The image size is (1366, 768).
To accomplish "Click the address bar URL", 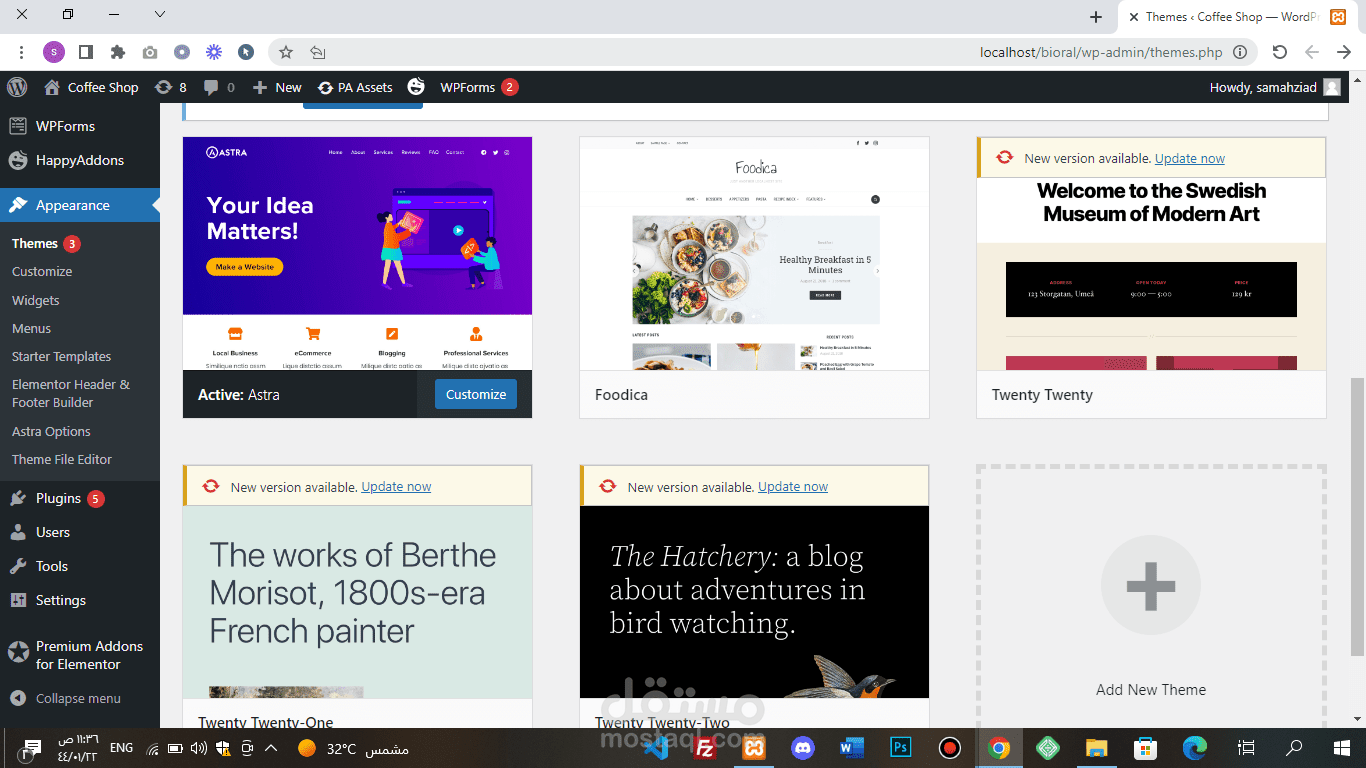I will pos(1101,52).
